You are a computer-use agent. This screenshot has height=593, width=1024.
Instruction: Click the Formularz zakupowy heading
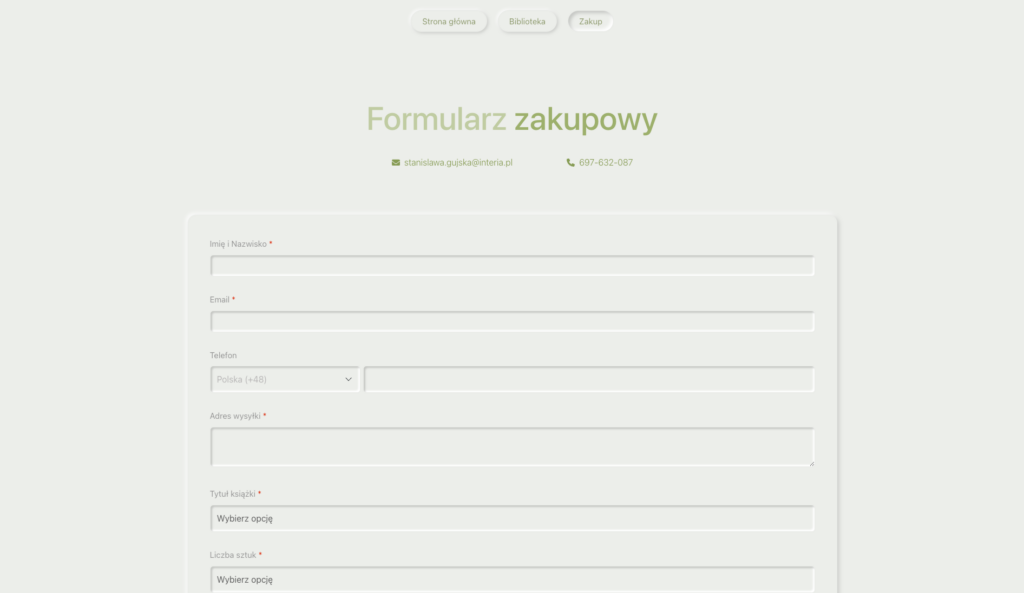tap(512, 119)
